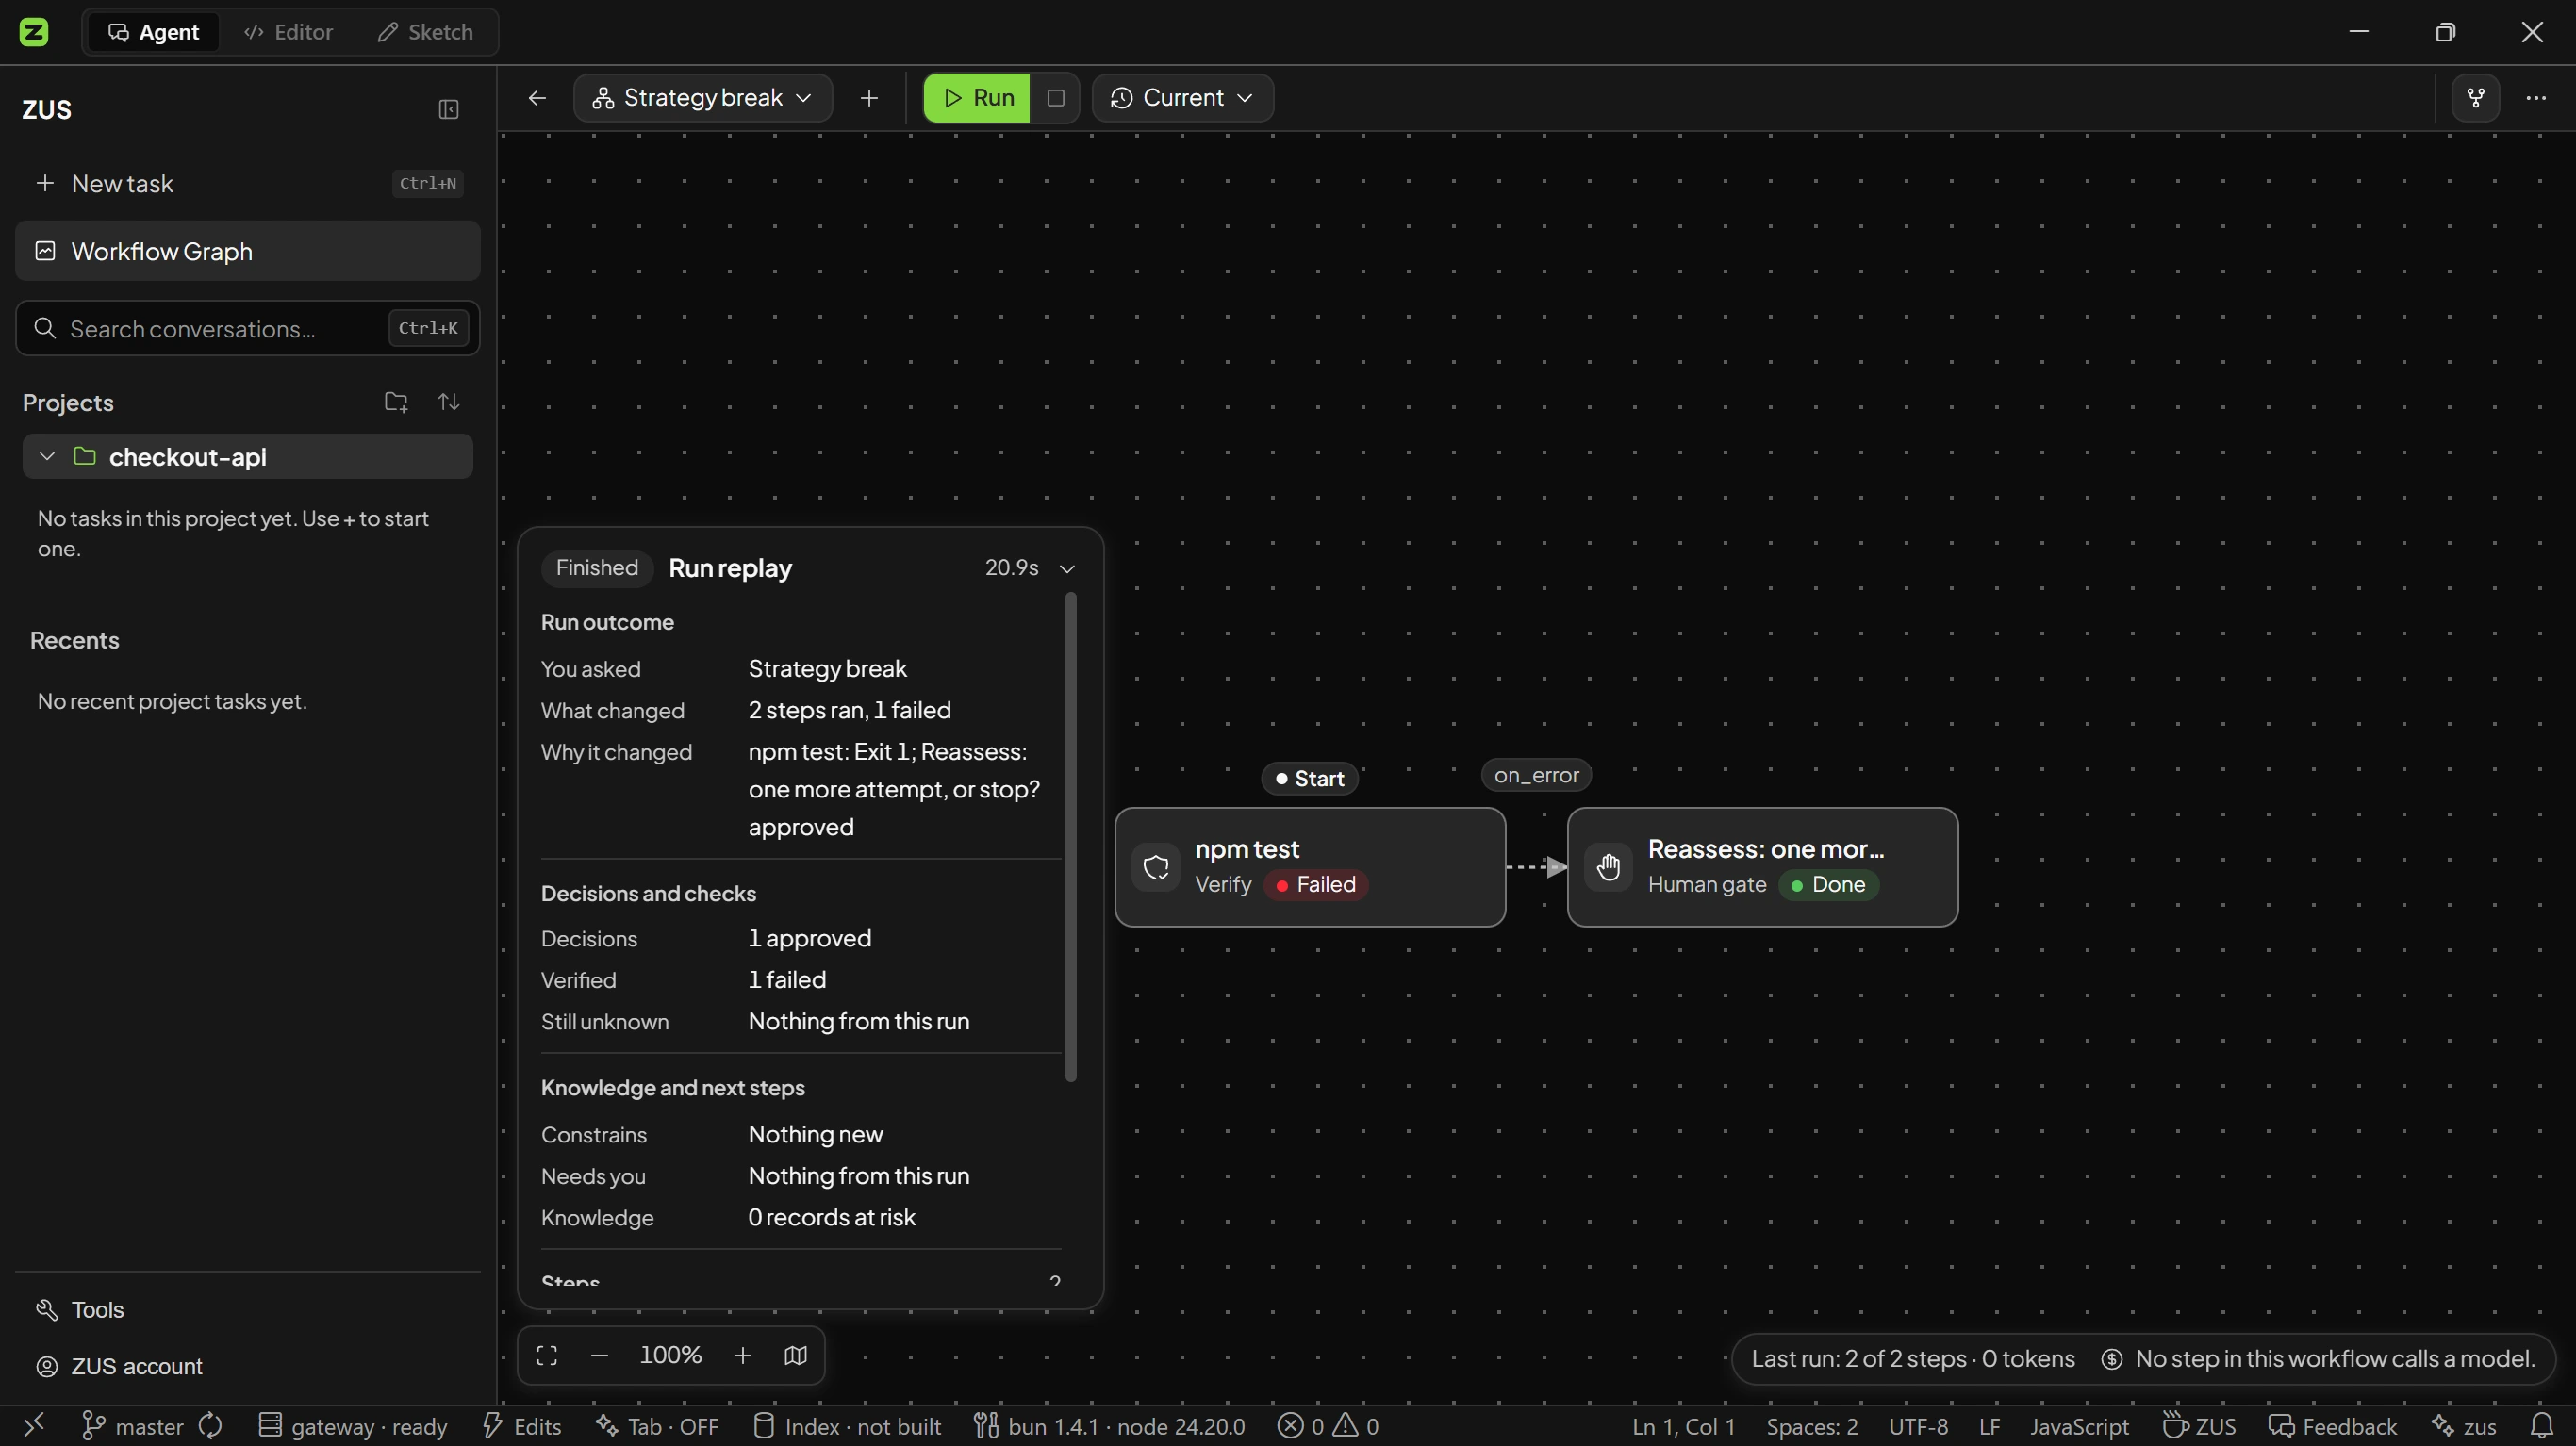This screenshot has height=1446, width=2576.
Task: Select the npm test node
Action: [1310, 867]
